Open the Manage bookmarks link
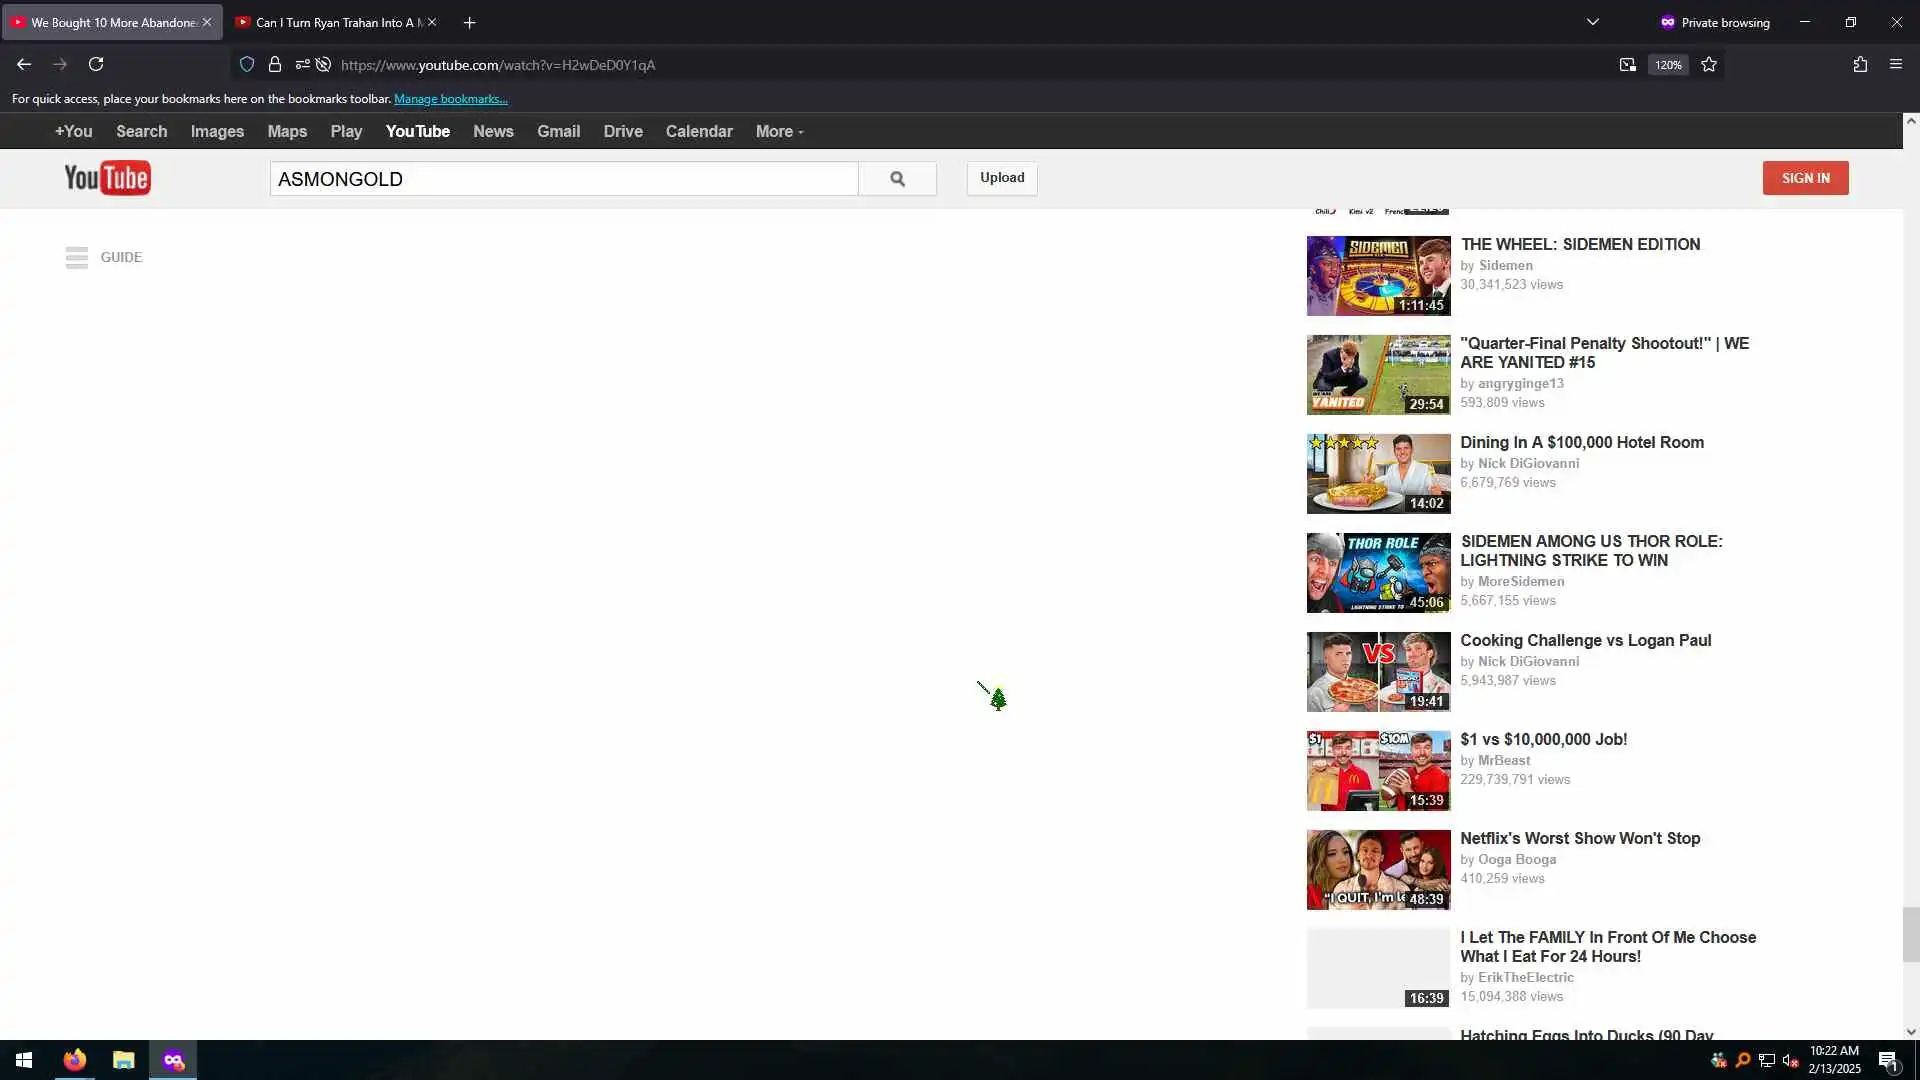Viewport: 1920px width, 1080px height. pos(450,99)
